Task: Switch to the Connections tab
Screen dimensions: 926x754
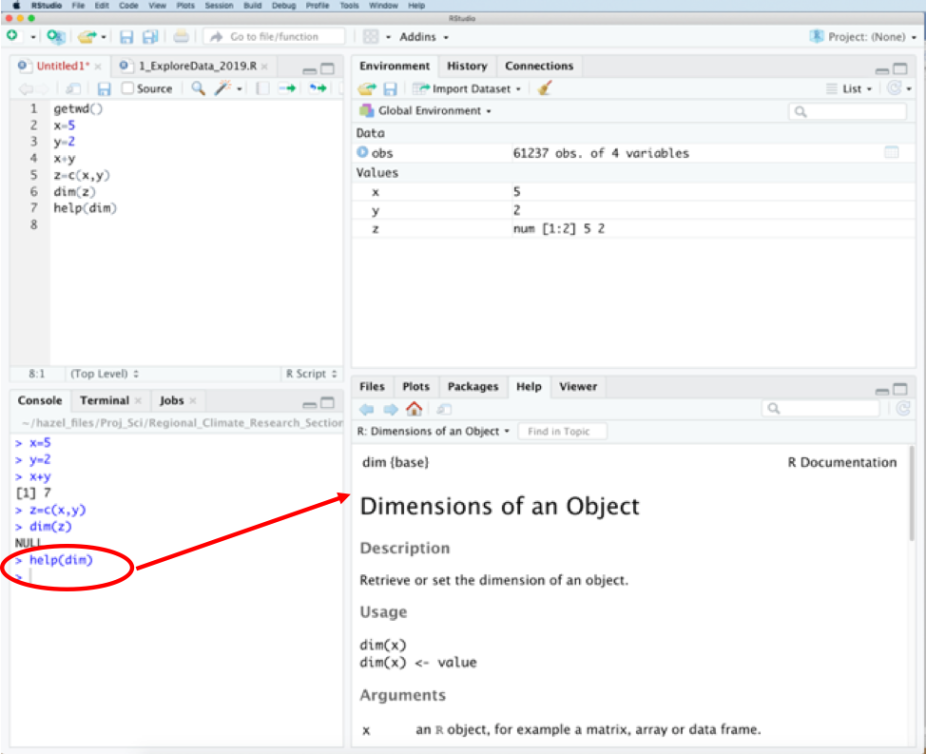Action: (x=539, y=66)
